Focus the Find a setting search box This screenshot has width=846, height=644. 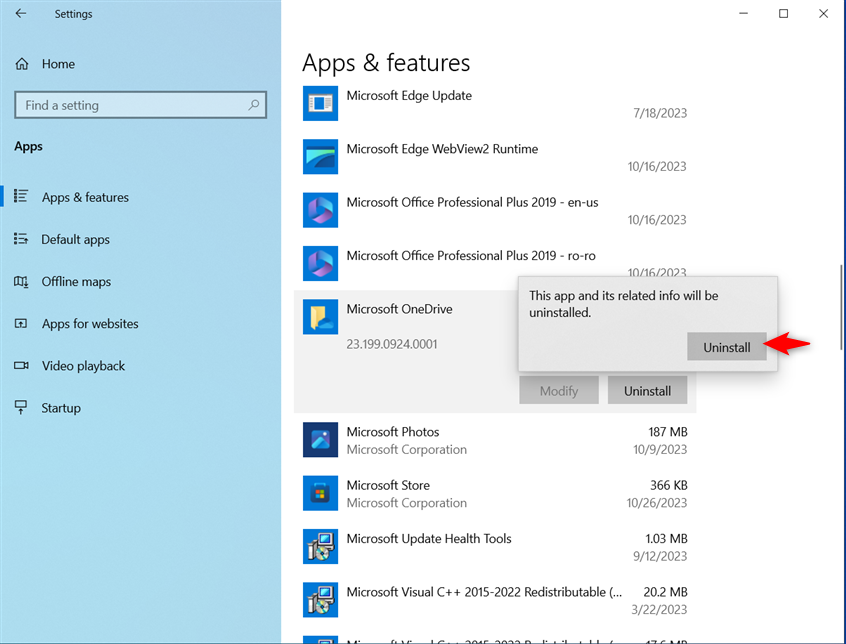140,105
